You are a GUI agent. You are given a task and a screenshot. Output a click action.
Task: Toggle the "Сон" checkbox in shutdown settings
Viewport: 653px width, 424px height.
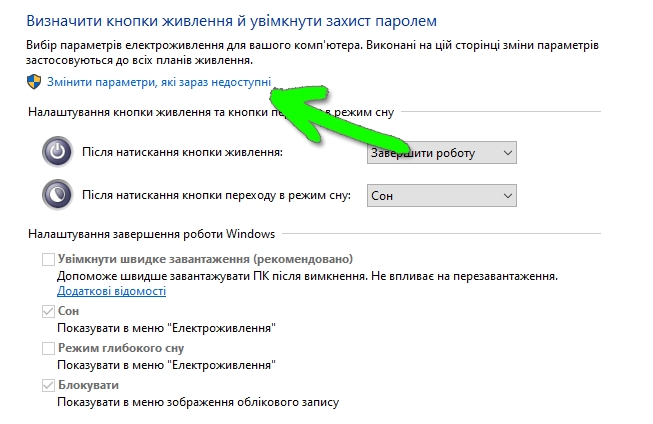[x=48, y=312]
